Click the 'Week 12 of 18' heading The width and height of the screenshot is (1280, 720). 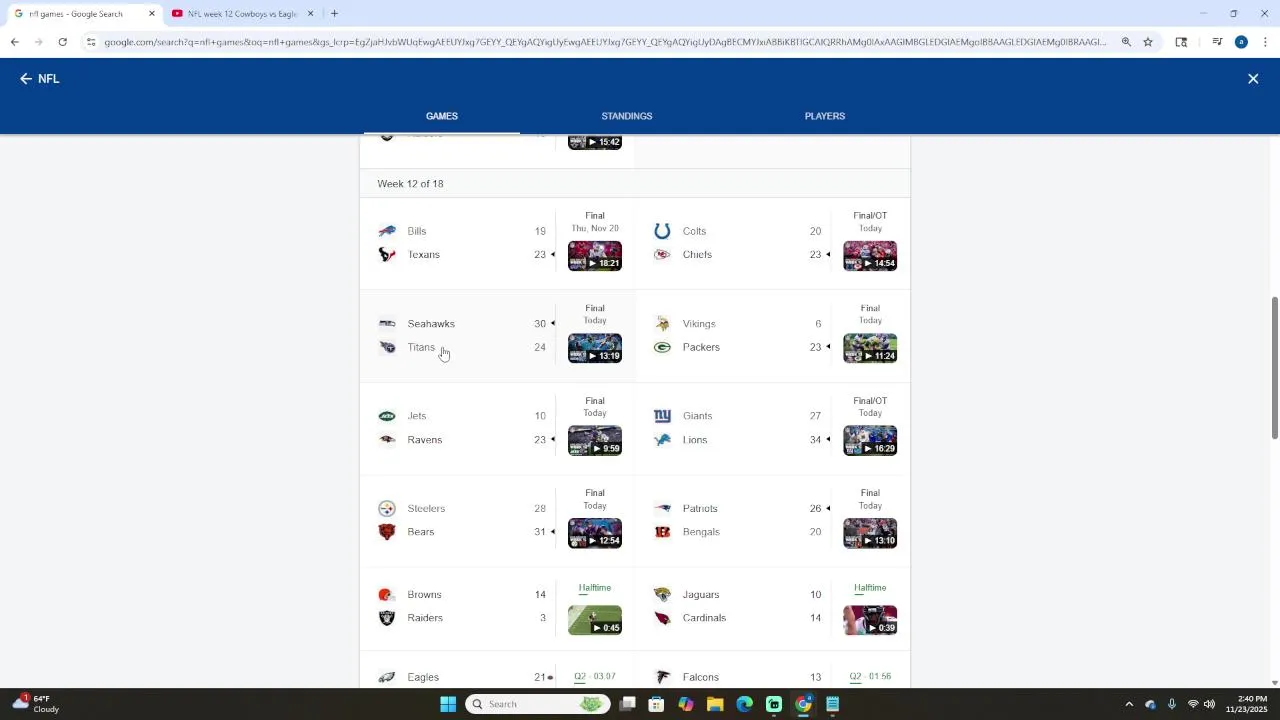tap(410, 184)
